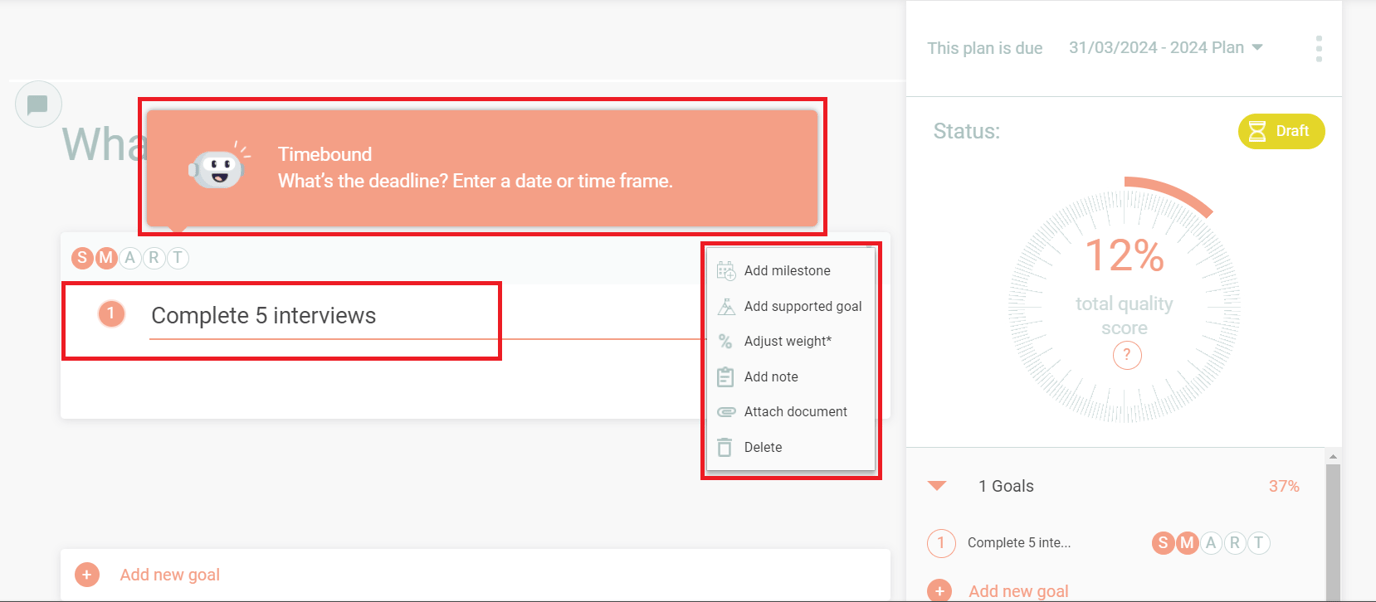Click the plus icon beside bottom Add new goal
This screenshot has height=602, width=1376.
click(87, 574)
